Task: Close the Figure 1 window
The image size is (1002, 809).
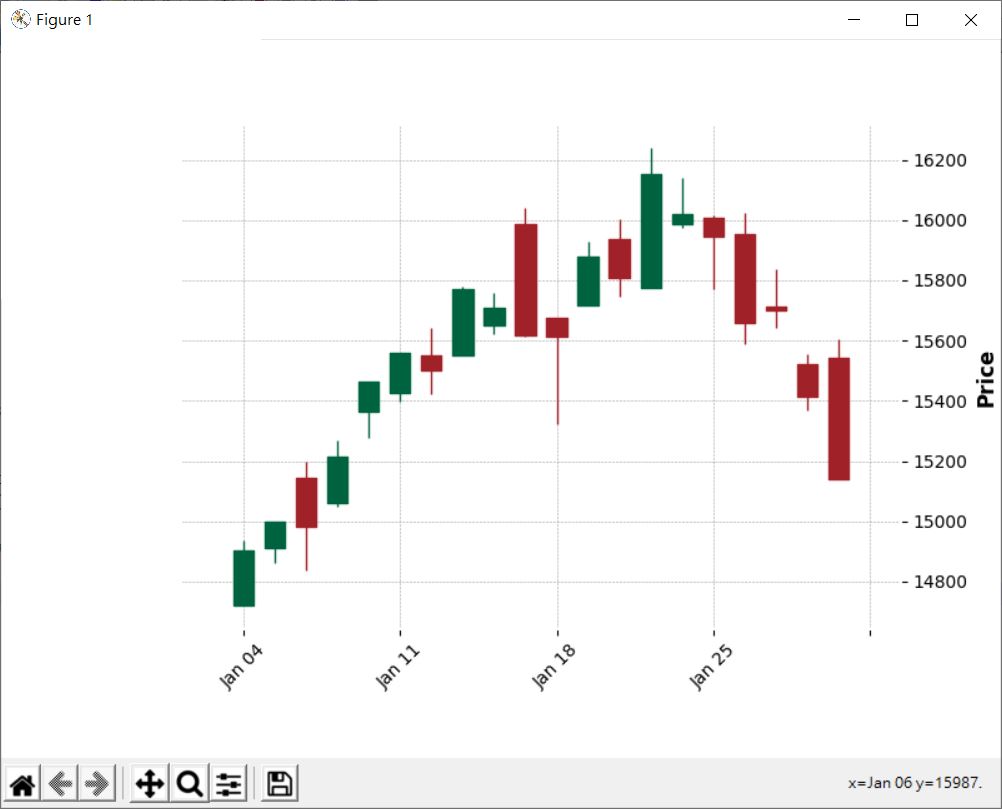Action: pyautogui.click(x=971, y=20)
